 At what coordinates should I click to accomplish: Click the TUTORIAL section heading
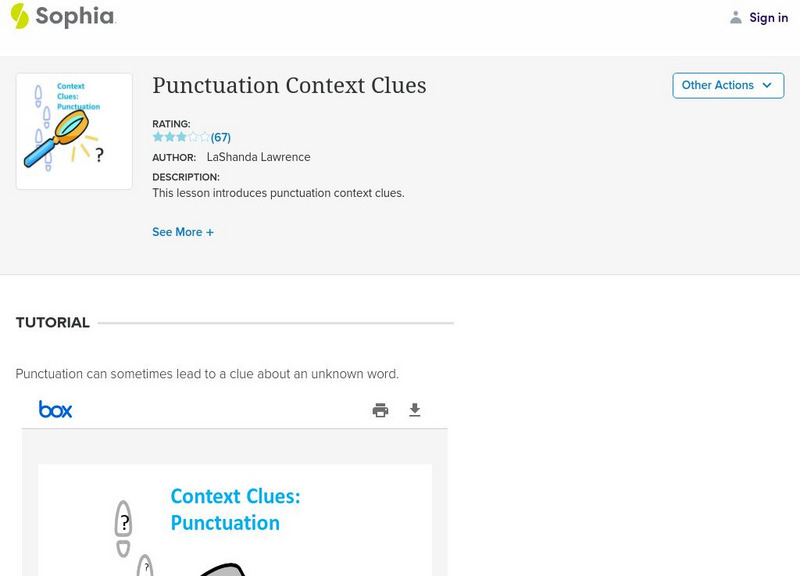click(x=53, y=323)
